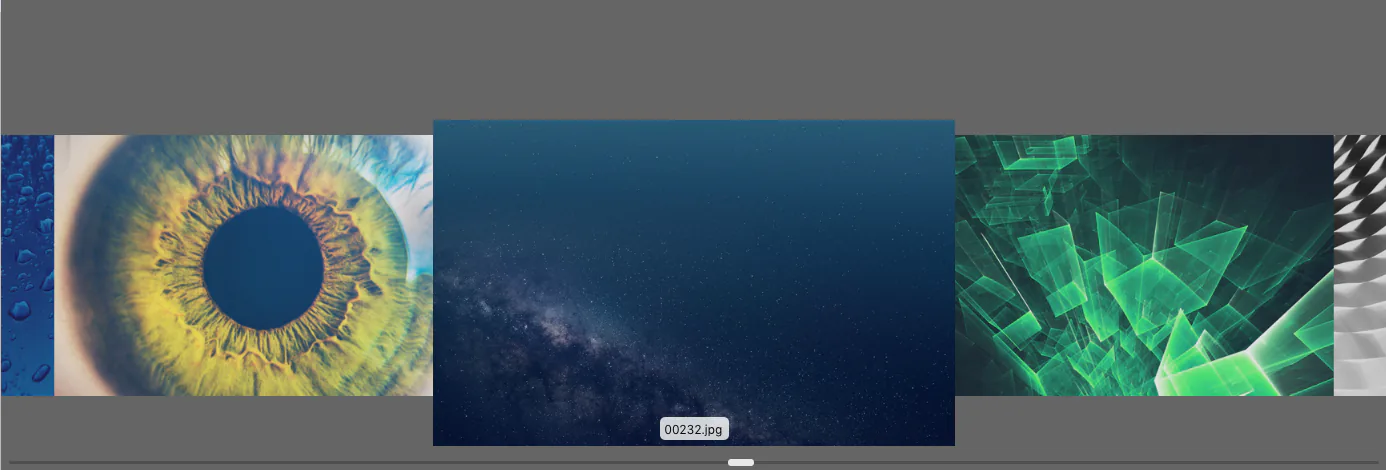The width and height of the screenshot is (1386, 470).
Task: Click the 00232.jpg filename label
Action: tap(694, 429)
